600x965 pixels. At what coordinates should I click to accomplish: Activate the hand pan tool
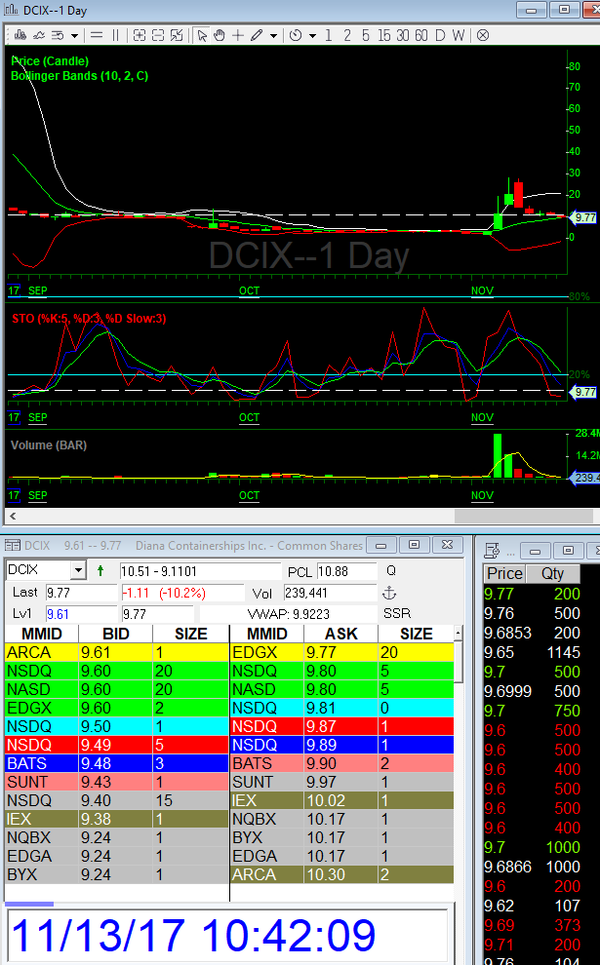220,36
